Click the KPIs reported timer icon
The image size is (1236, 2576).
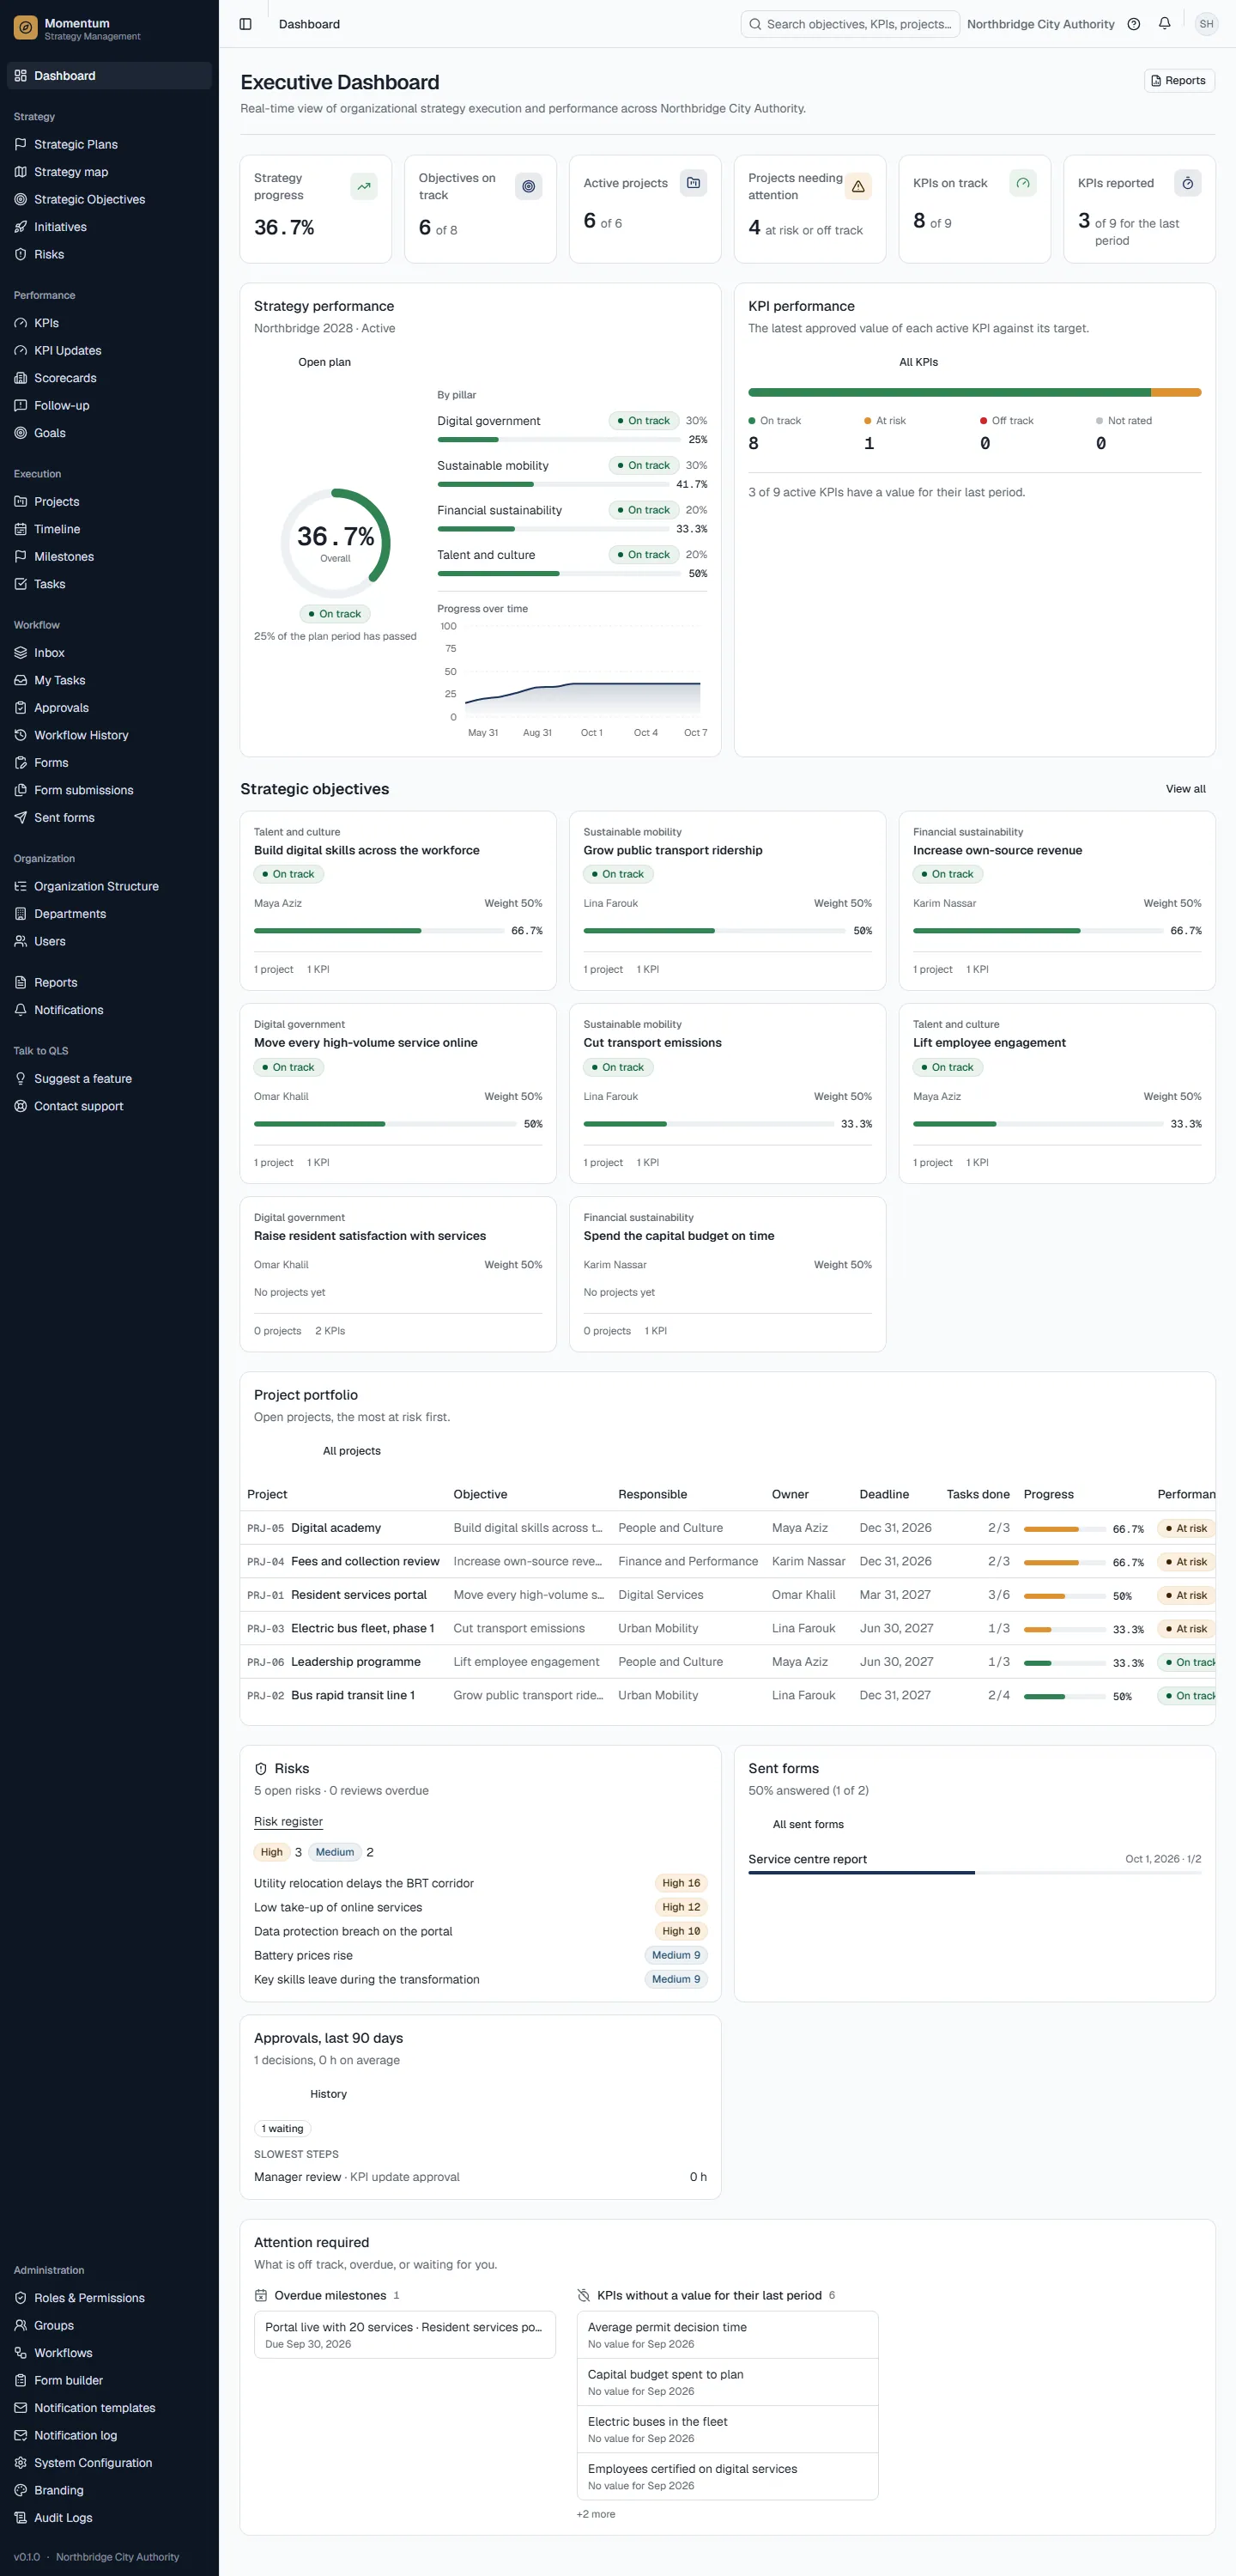pos(1187,182)
